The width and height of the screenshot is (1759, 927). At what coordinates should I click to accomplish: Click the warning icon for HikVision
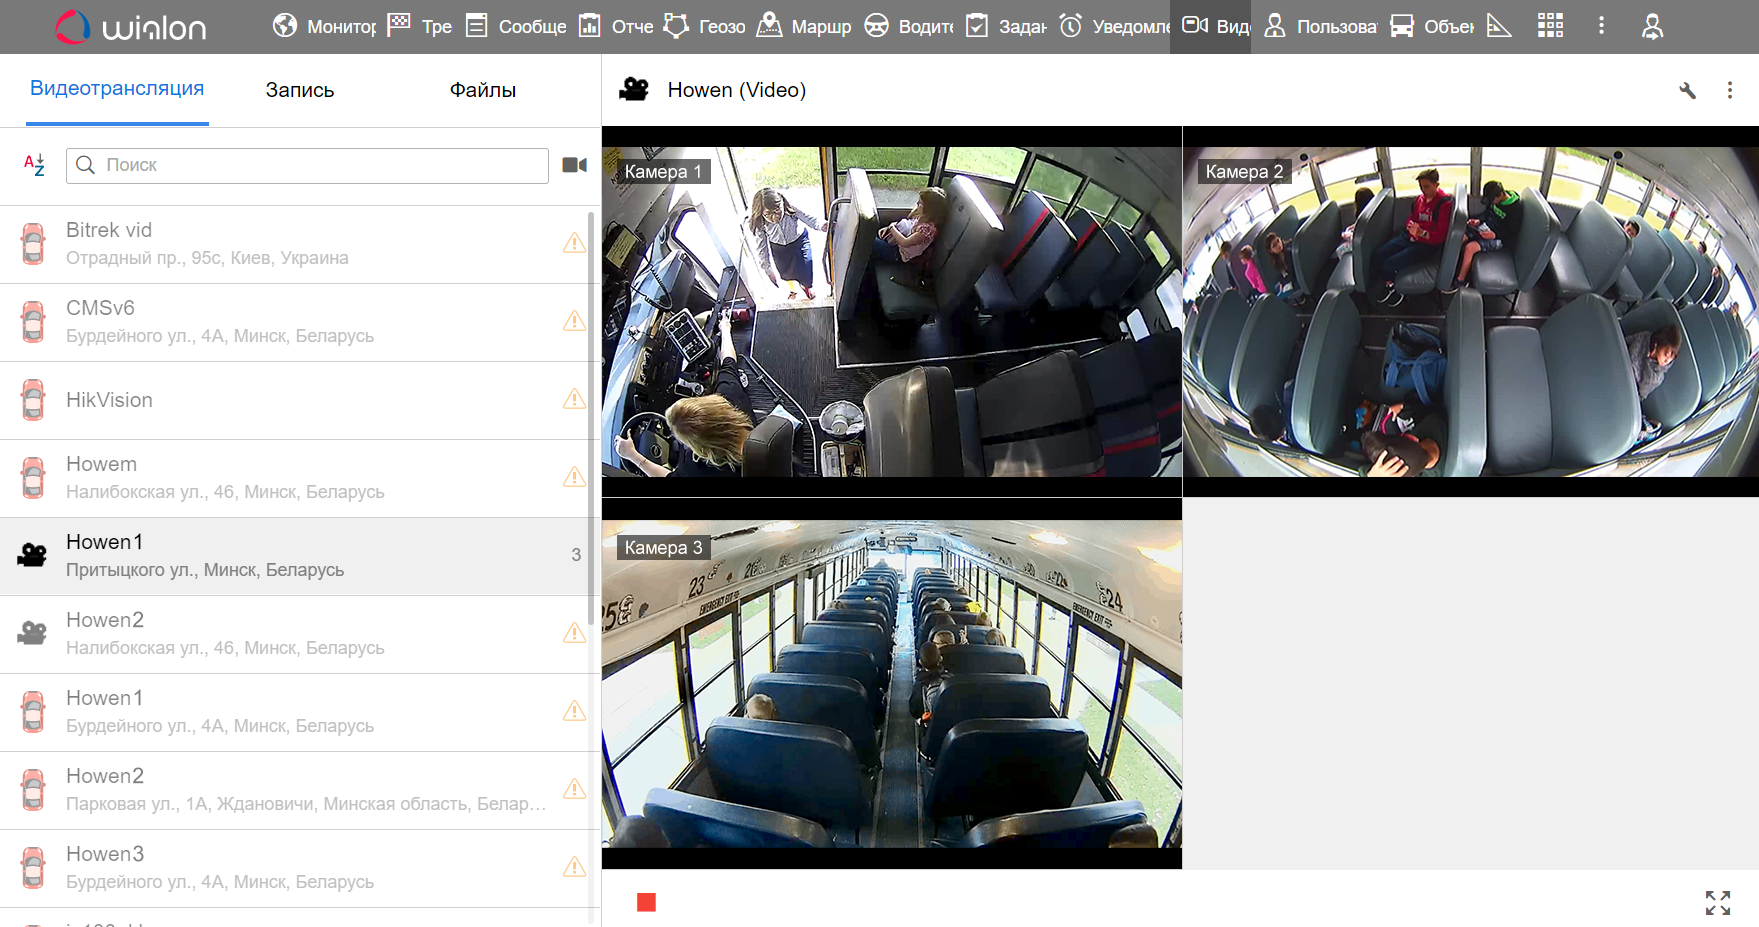[574, 400]
